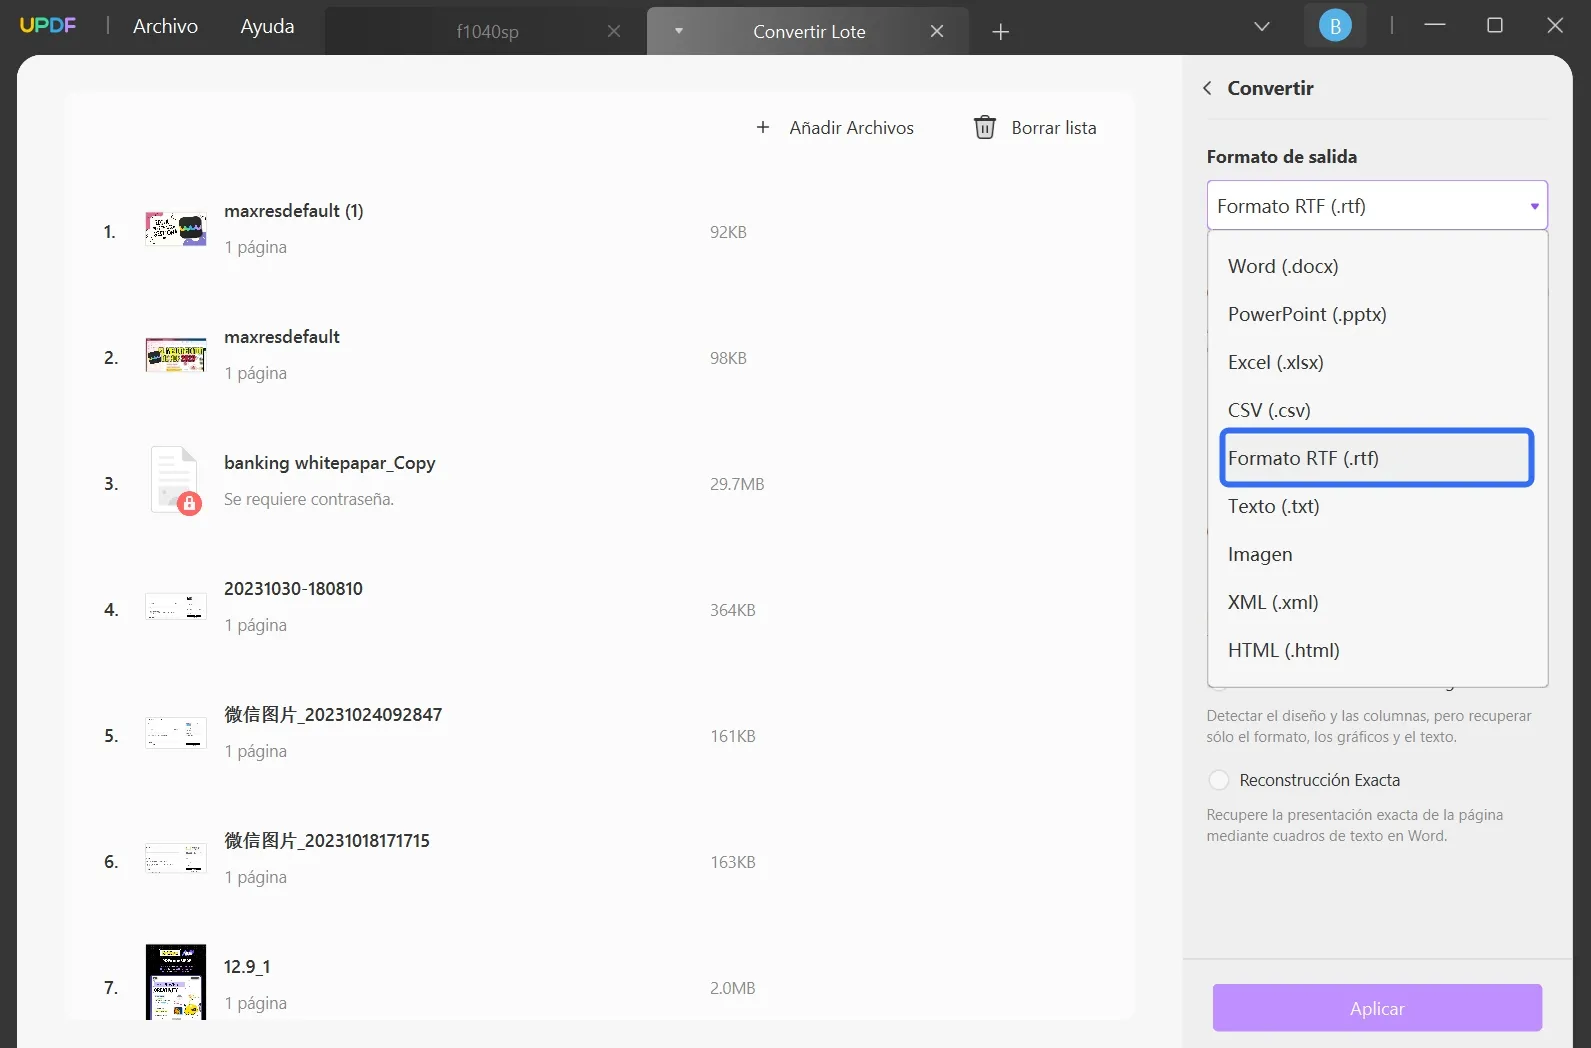1591x1048 pixels.
Task: Go back with the Convertir arrow
Action: click(x=1207, y=88)
